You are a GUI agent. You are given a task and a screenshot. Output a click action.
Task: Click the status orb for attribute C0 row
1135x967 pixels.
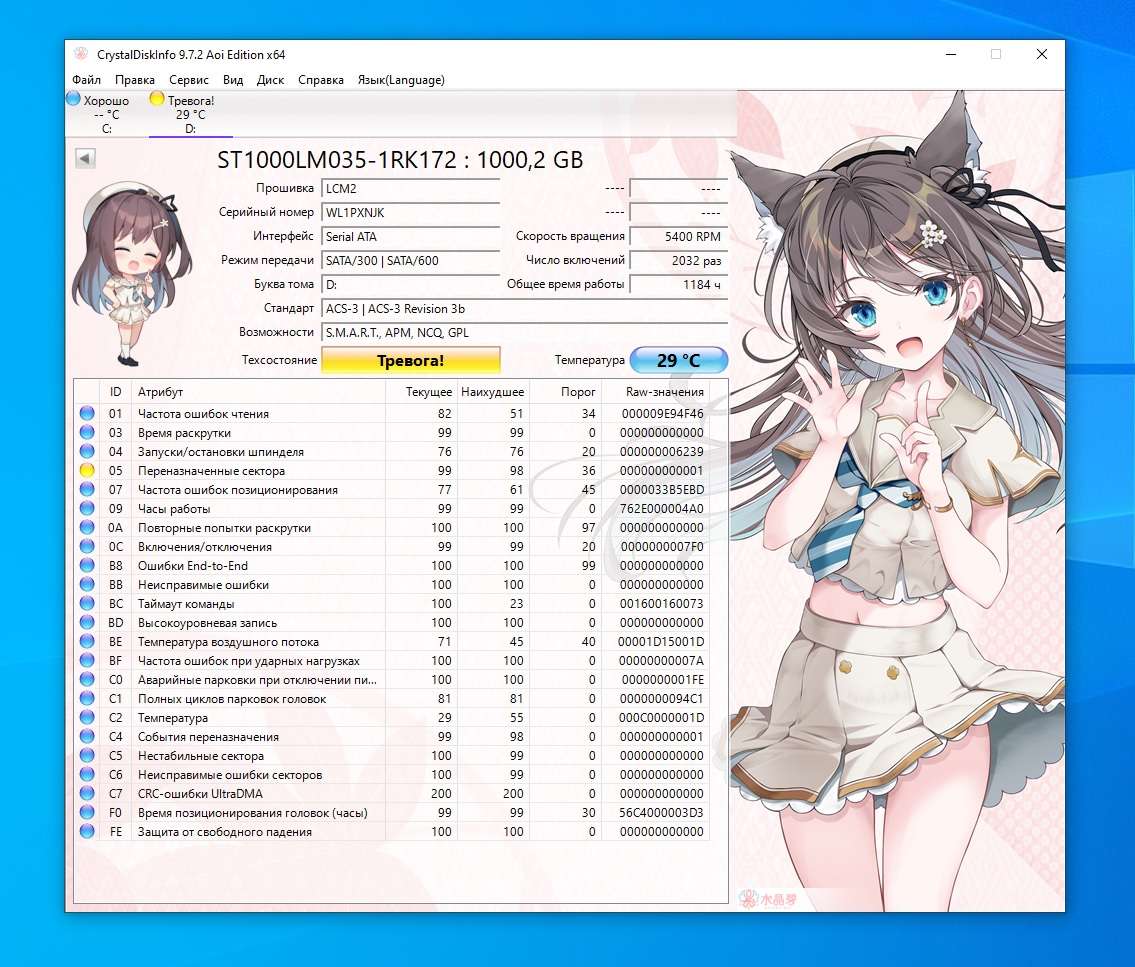(x=87, y=680)
